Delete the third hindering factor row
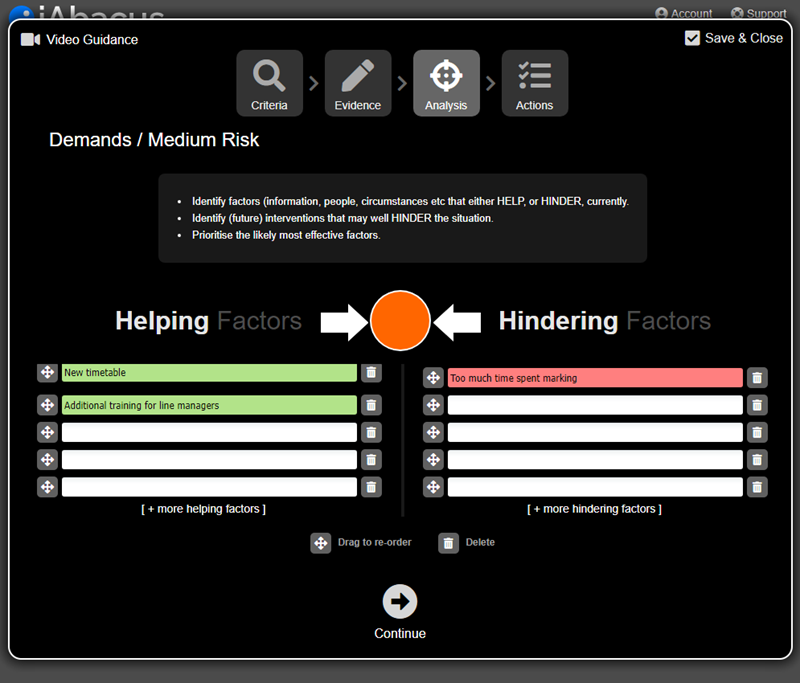Viewport: 800px width, 683px height. (758, 433)
